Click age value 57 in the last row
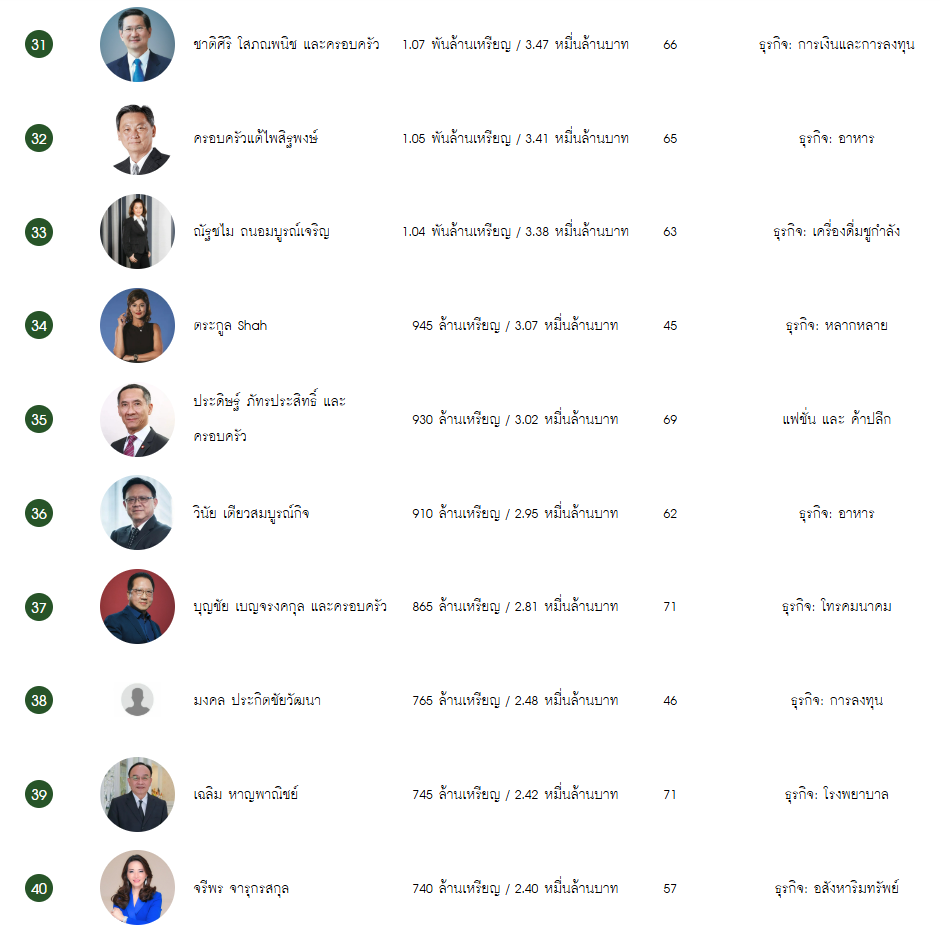 tap(670, 889)
